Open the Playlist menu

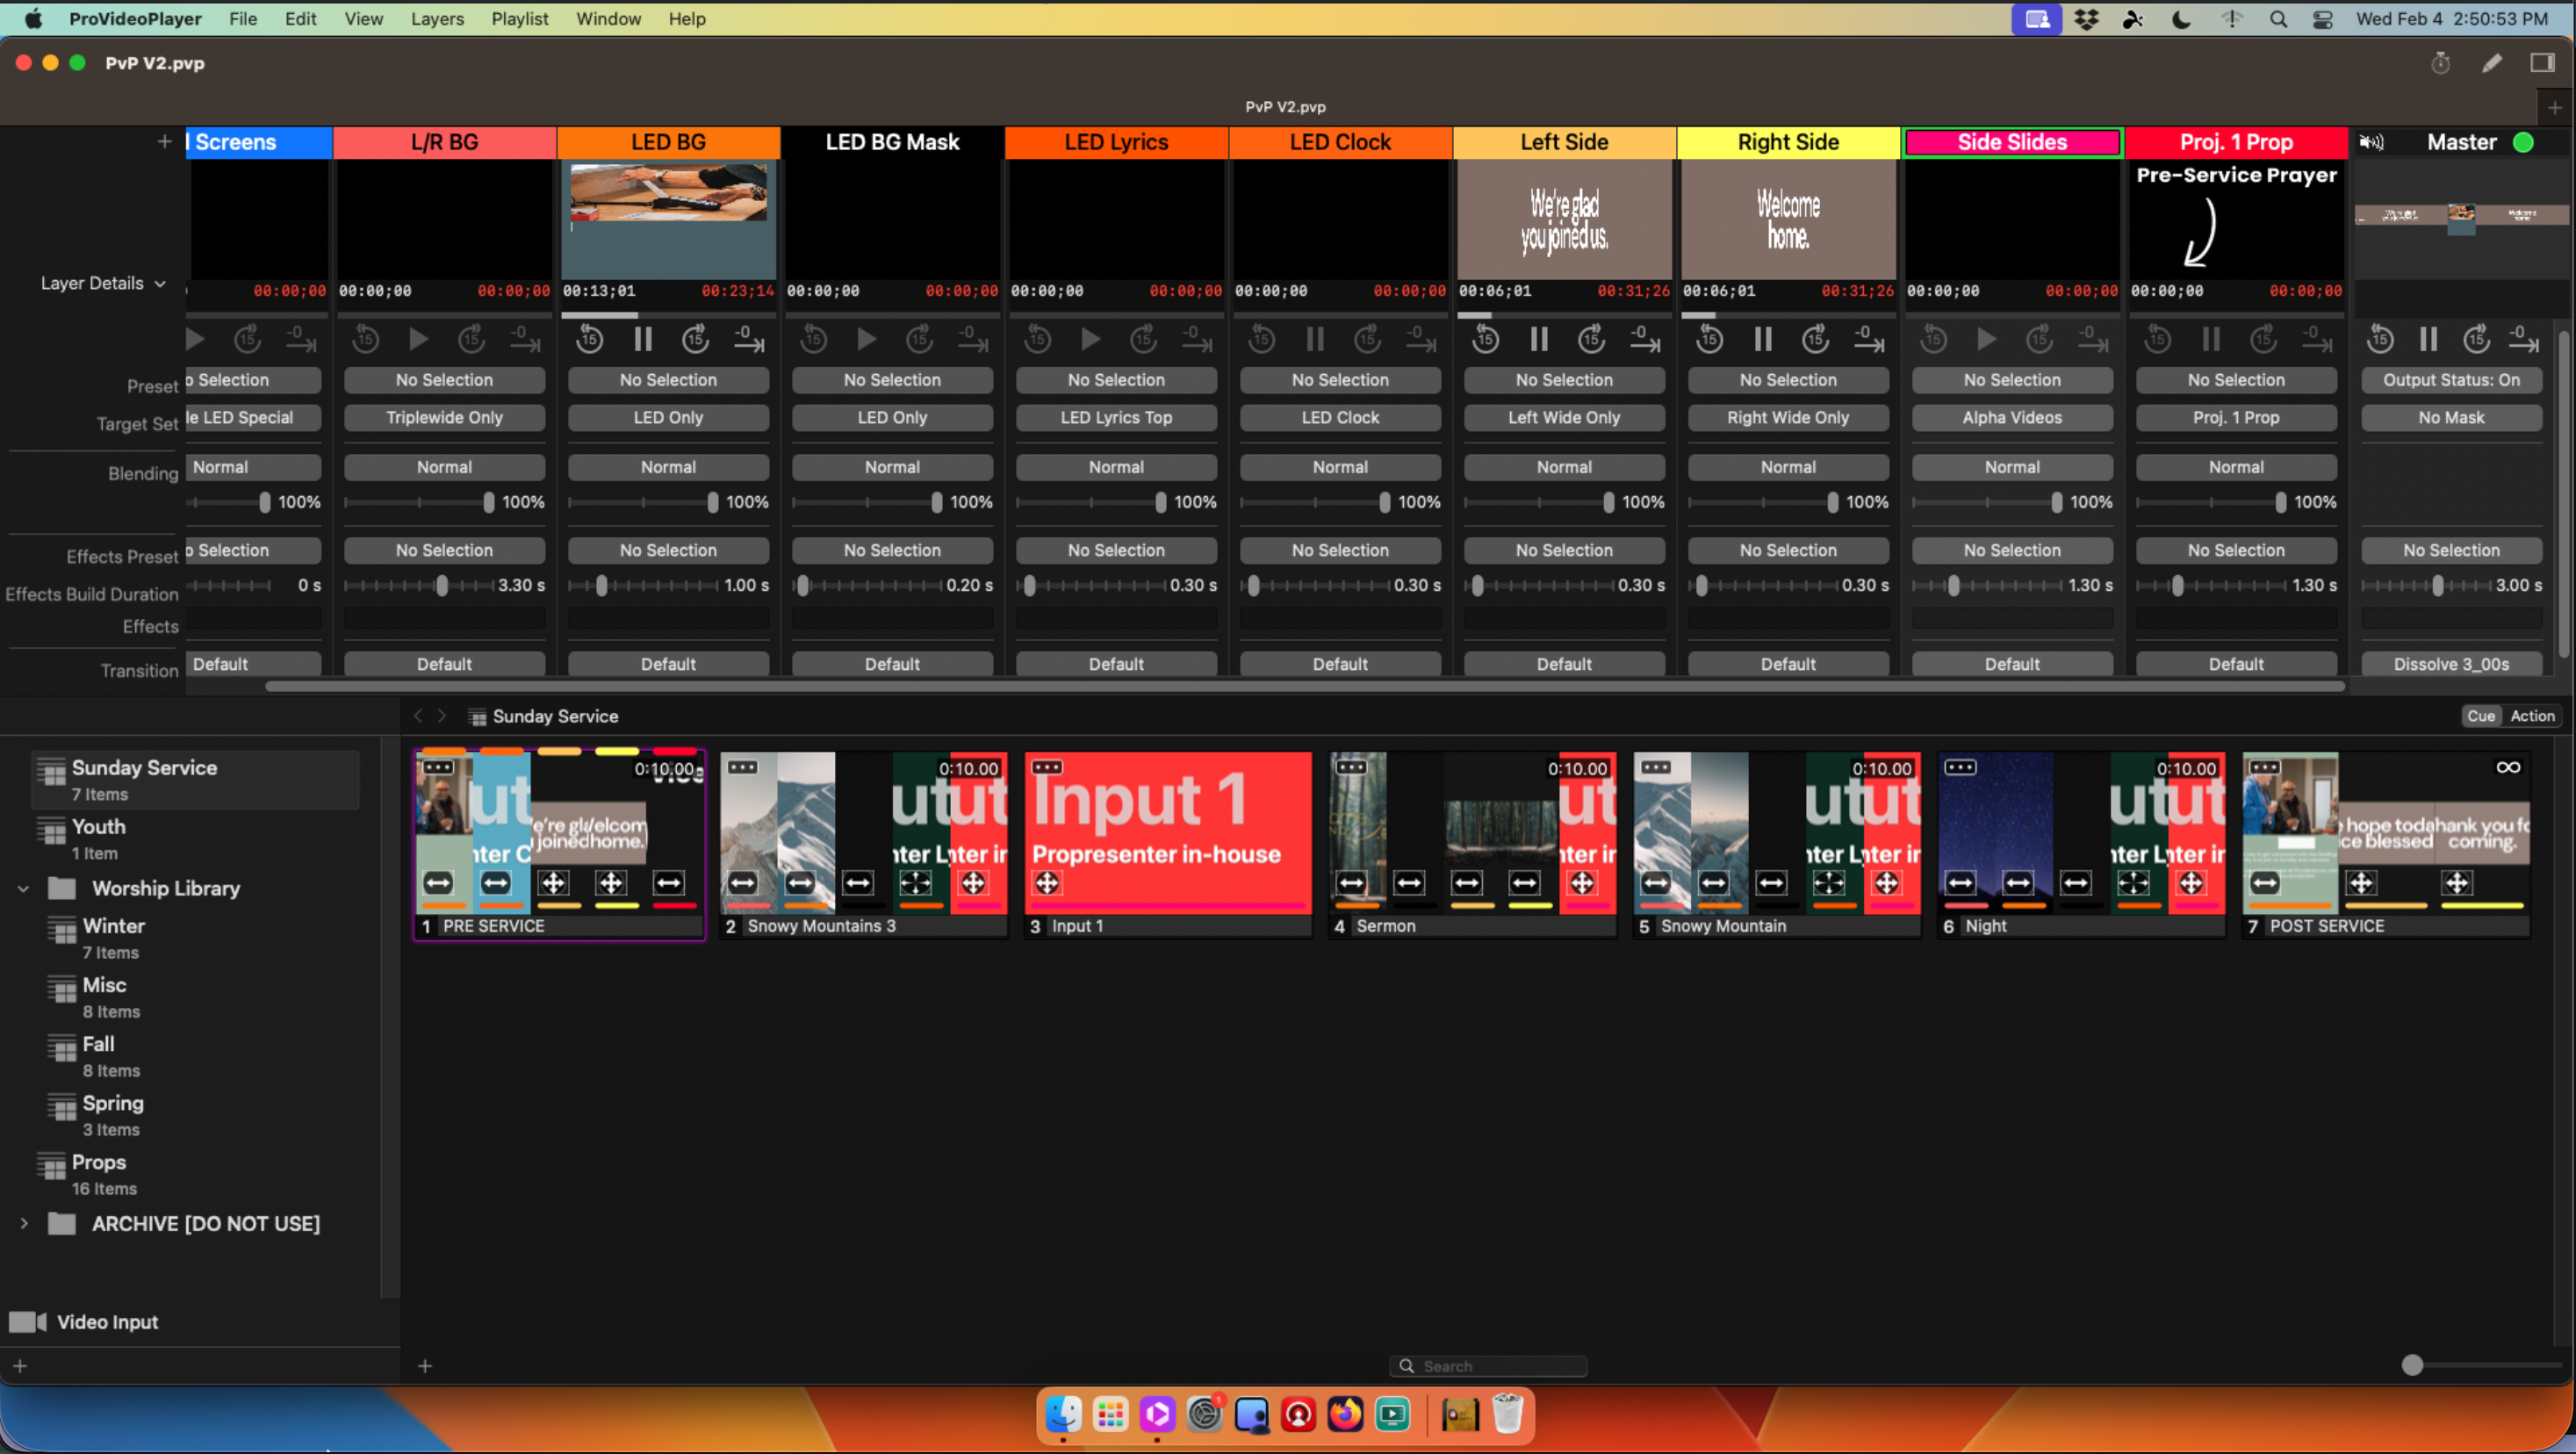click(519, 18)
